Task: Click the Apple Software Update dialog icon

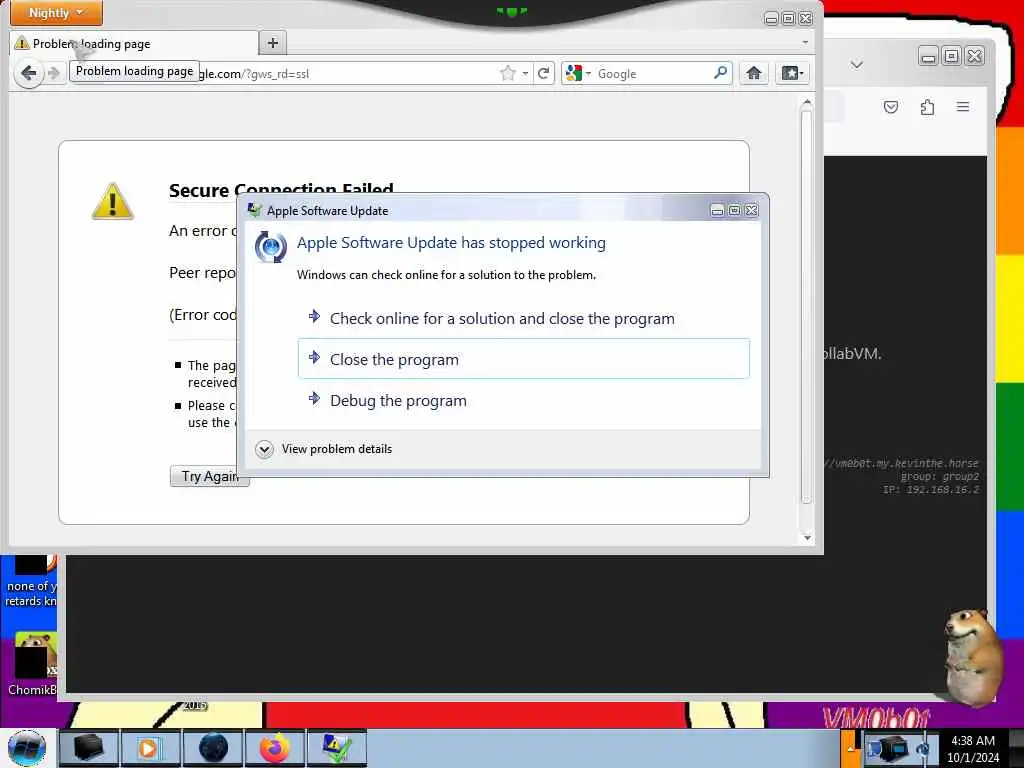Action: coord(270,247)
